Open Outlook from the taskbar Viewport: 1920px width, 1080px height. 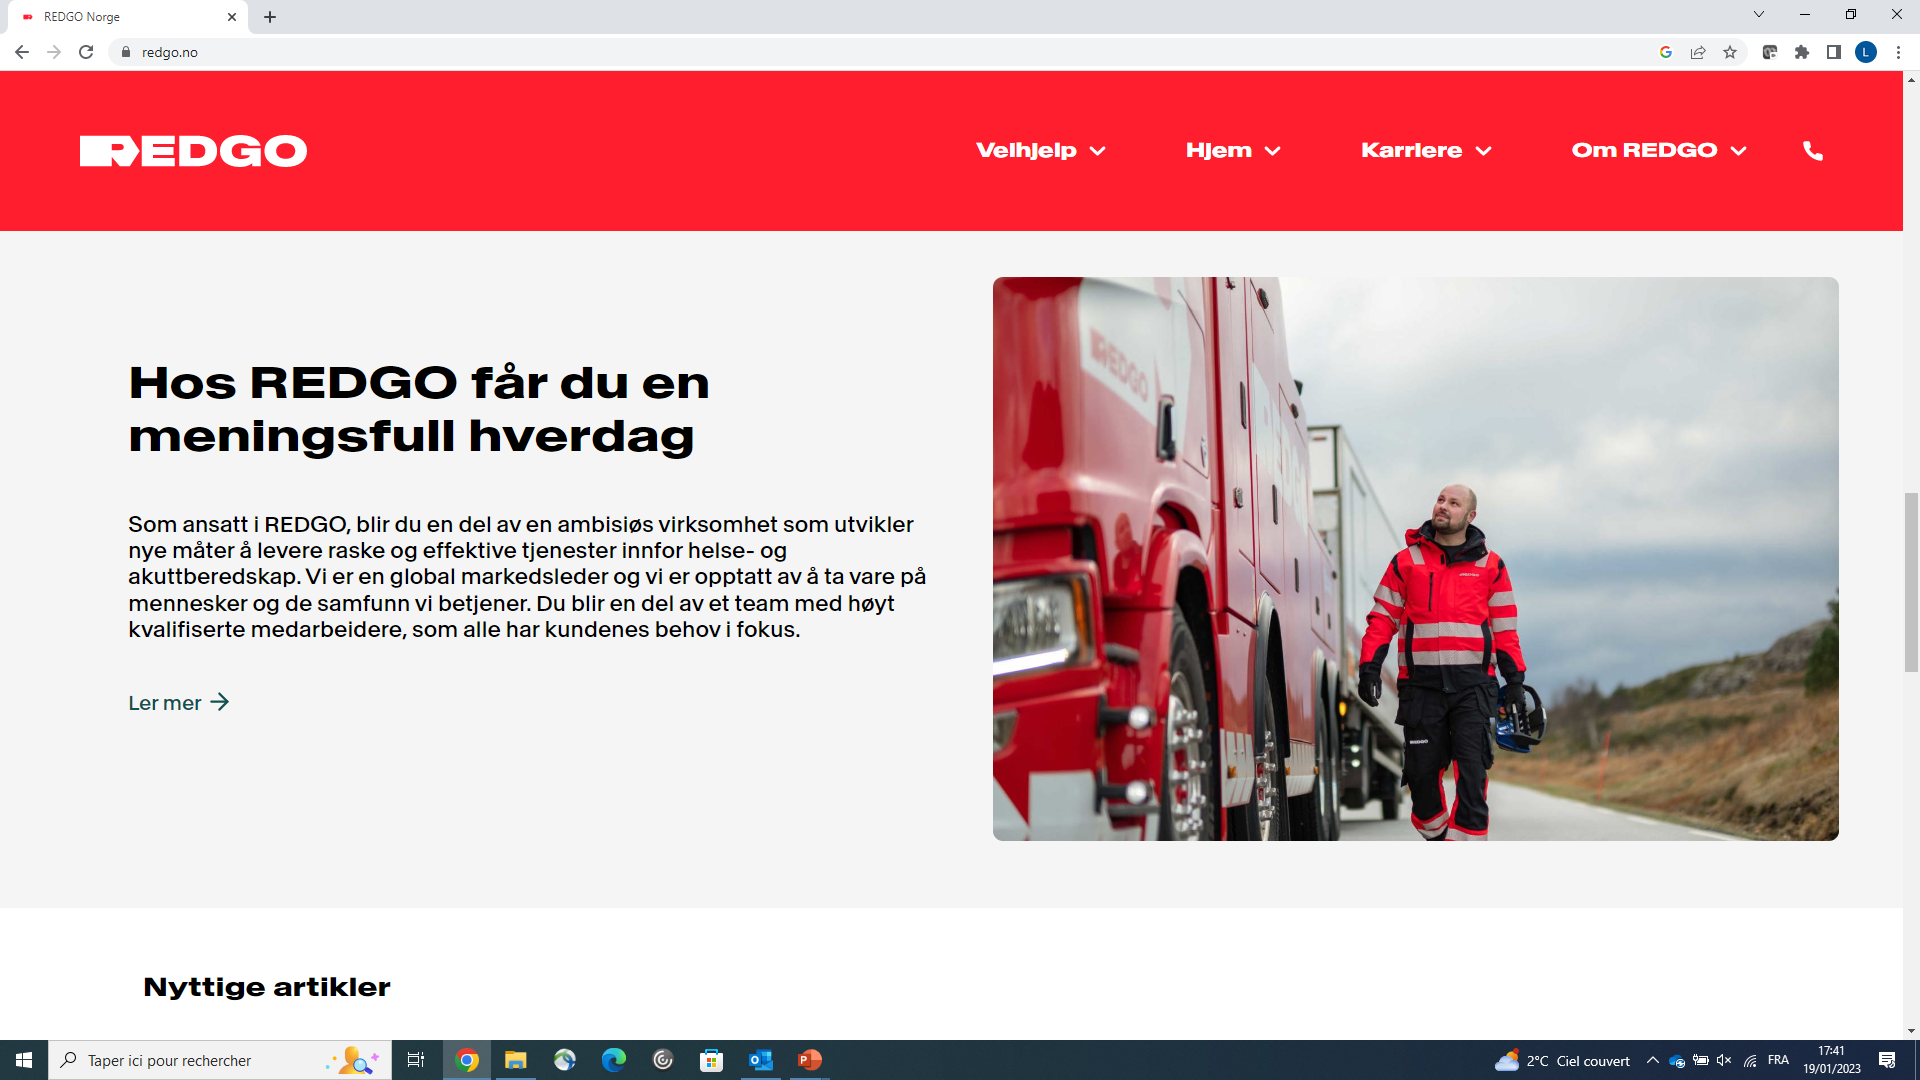point(761,1060)
